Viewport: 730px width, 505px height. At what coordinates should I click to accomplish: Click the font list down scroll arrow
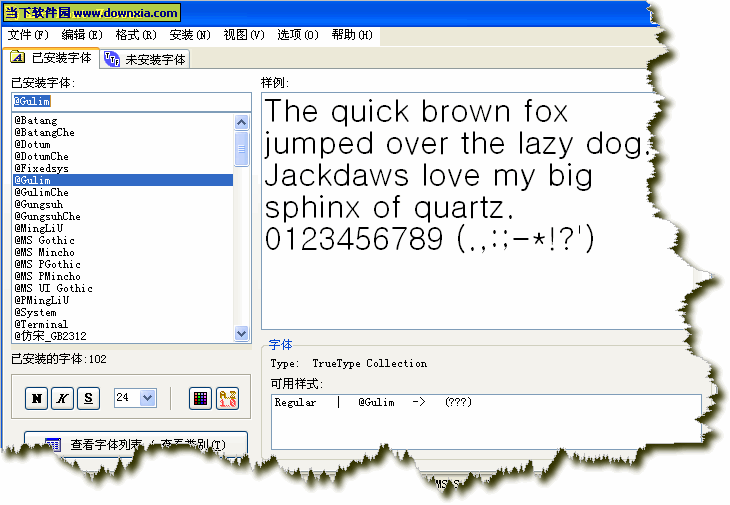tap(242, 333)
